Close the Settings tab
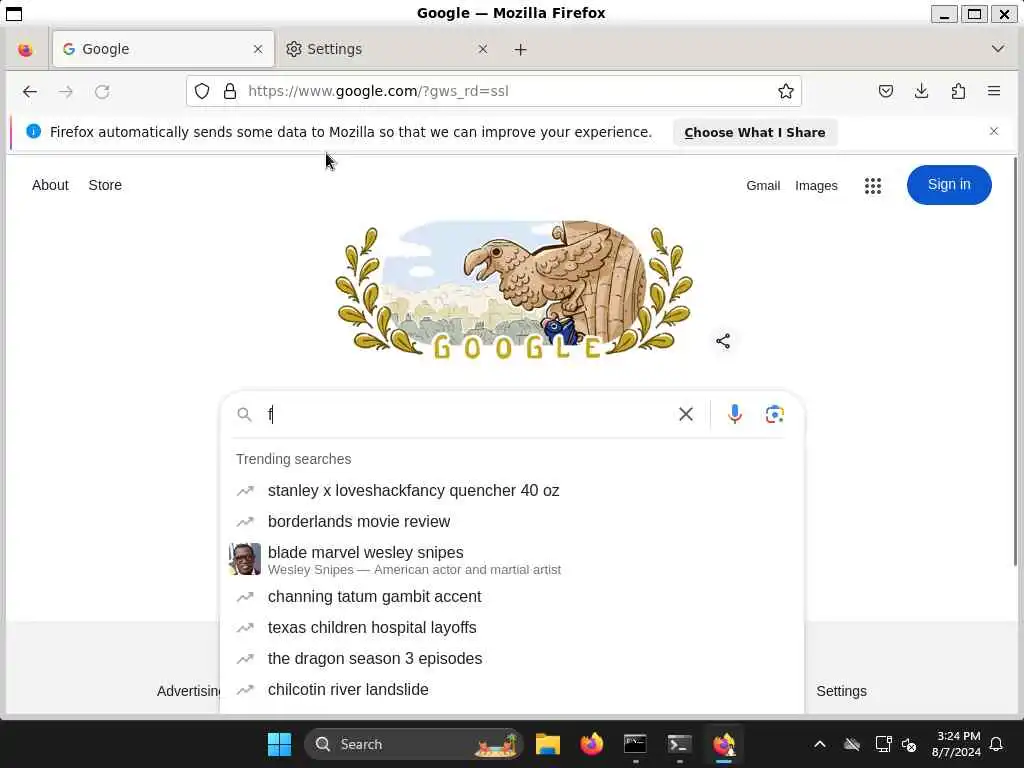Screen dimensions: 1024x768 click(483, 49)
